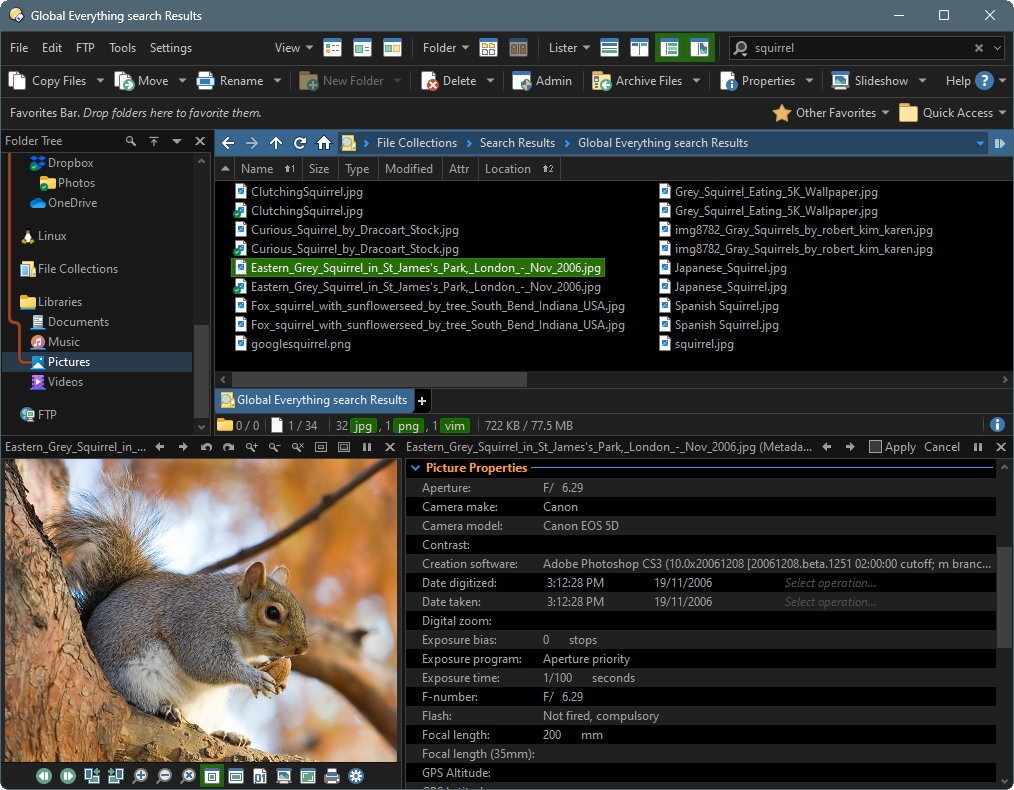Click Cancel in the metadata panel
This screenshot has width=1014, height=790.
coord(941,447)
